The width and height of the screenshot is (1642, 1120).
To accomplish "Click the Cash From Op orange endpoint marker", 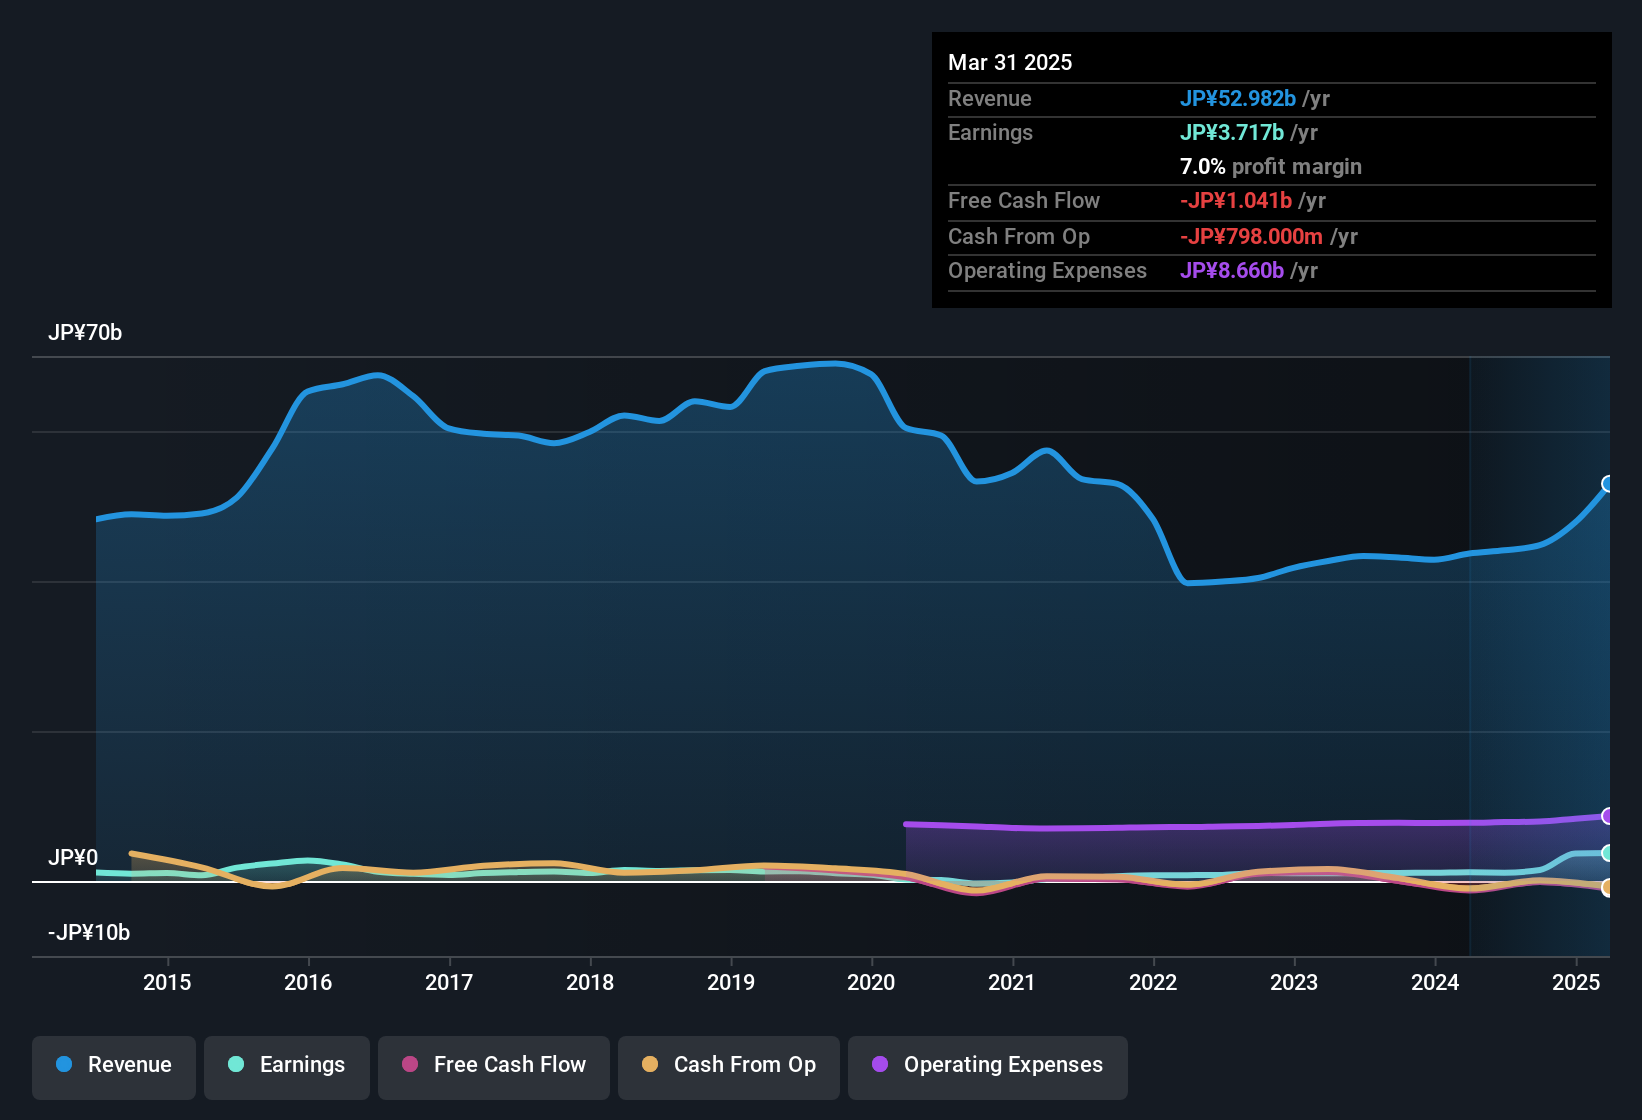I will pyautogui.click(x=1608, y=887).
